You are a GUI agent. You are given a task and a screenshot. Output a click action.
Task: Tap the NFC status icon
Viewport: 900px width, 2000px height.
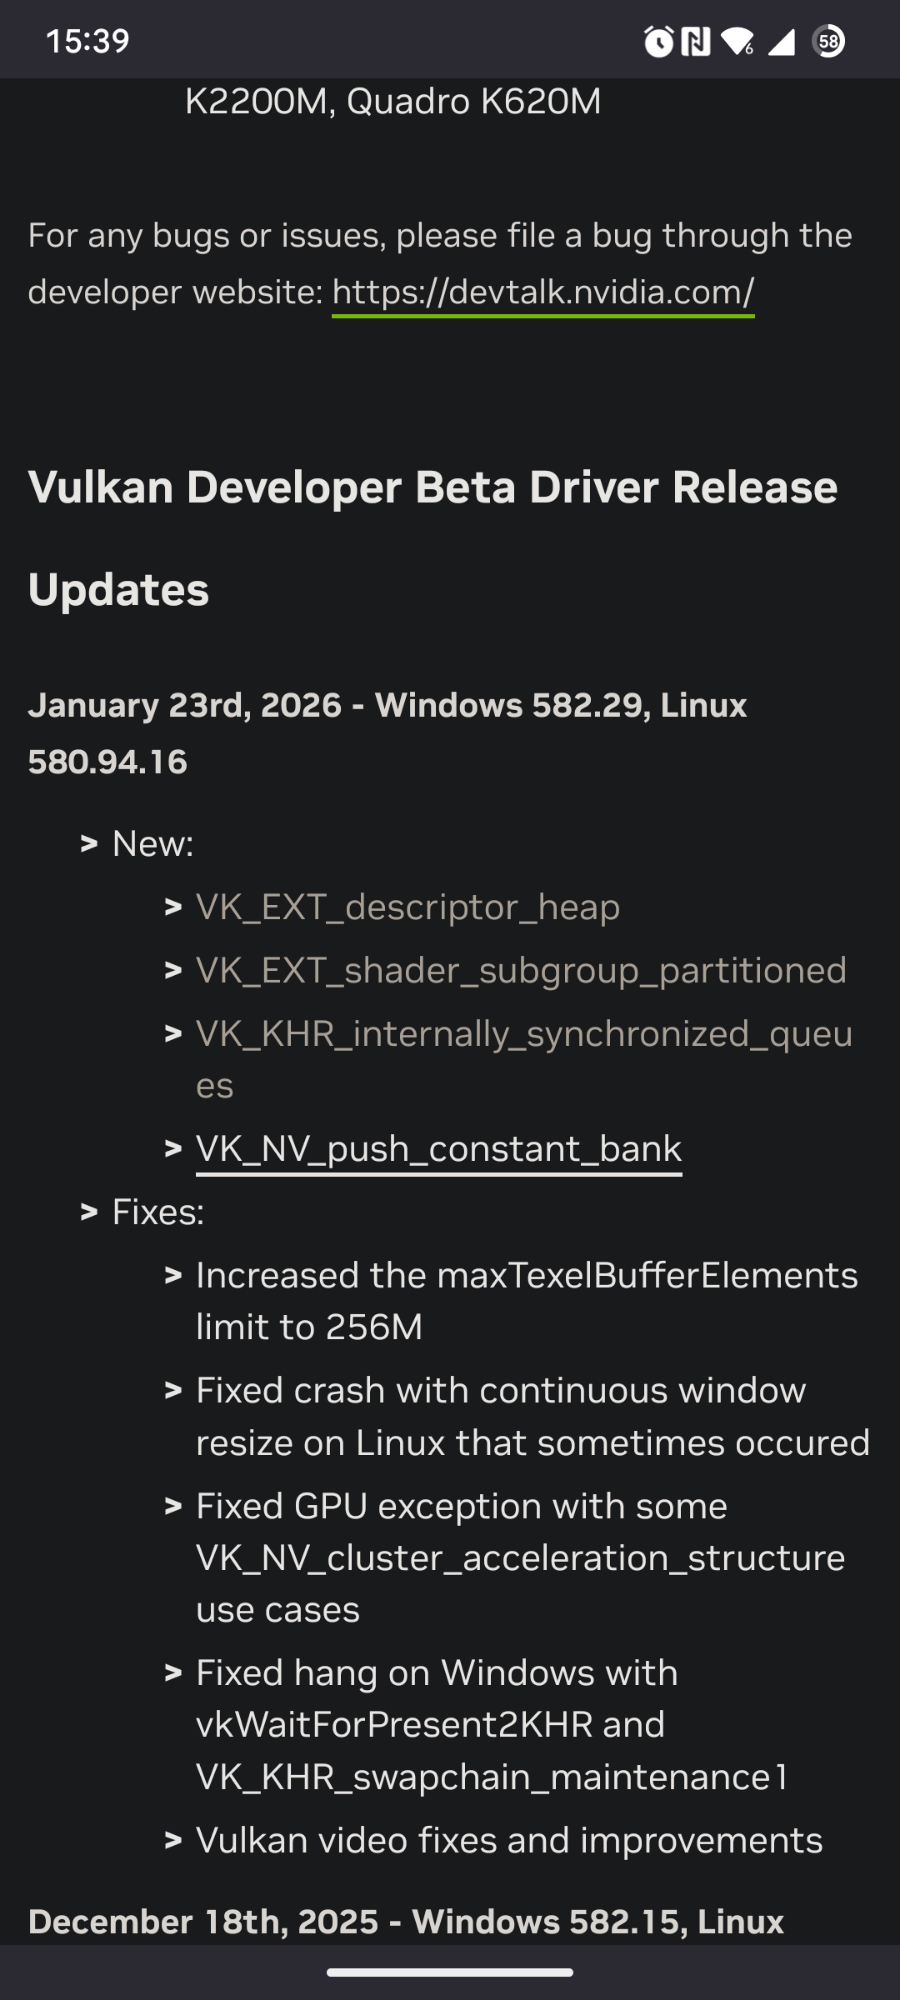(x=696, y=41)
